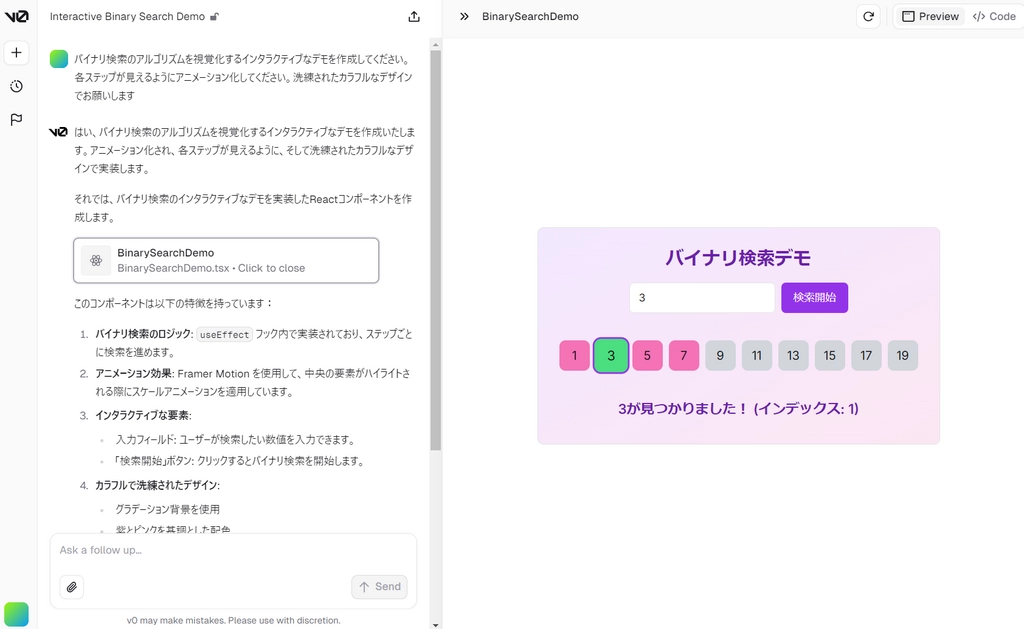The image size is (1024, 629).
Task: Click the バイナリ検索デモ heading
Action: pos(738,257)
